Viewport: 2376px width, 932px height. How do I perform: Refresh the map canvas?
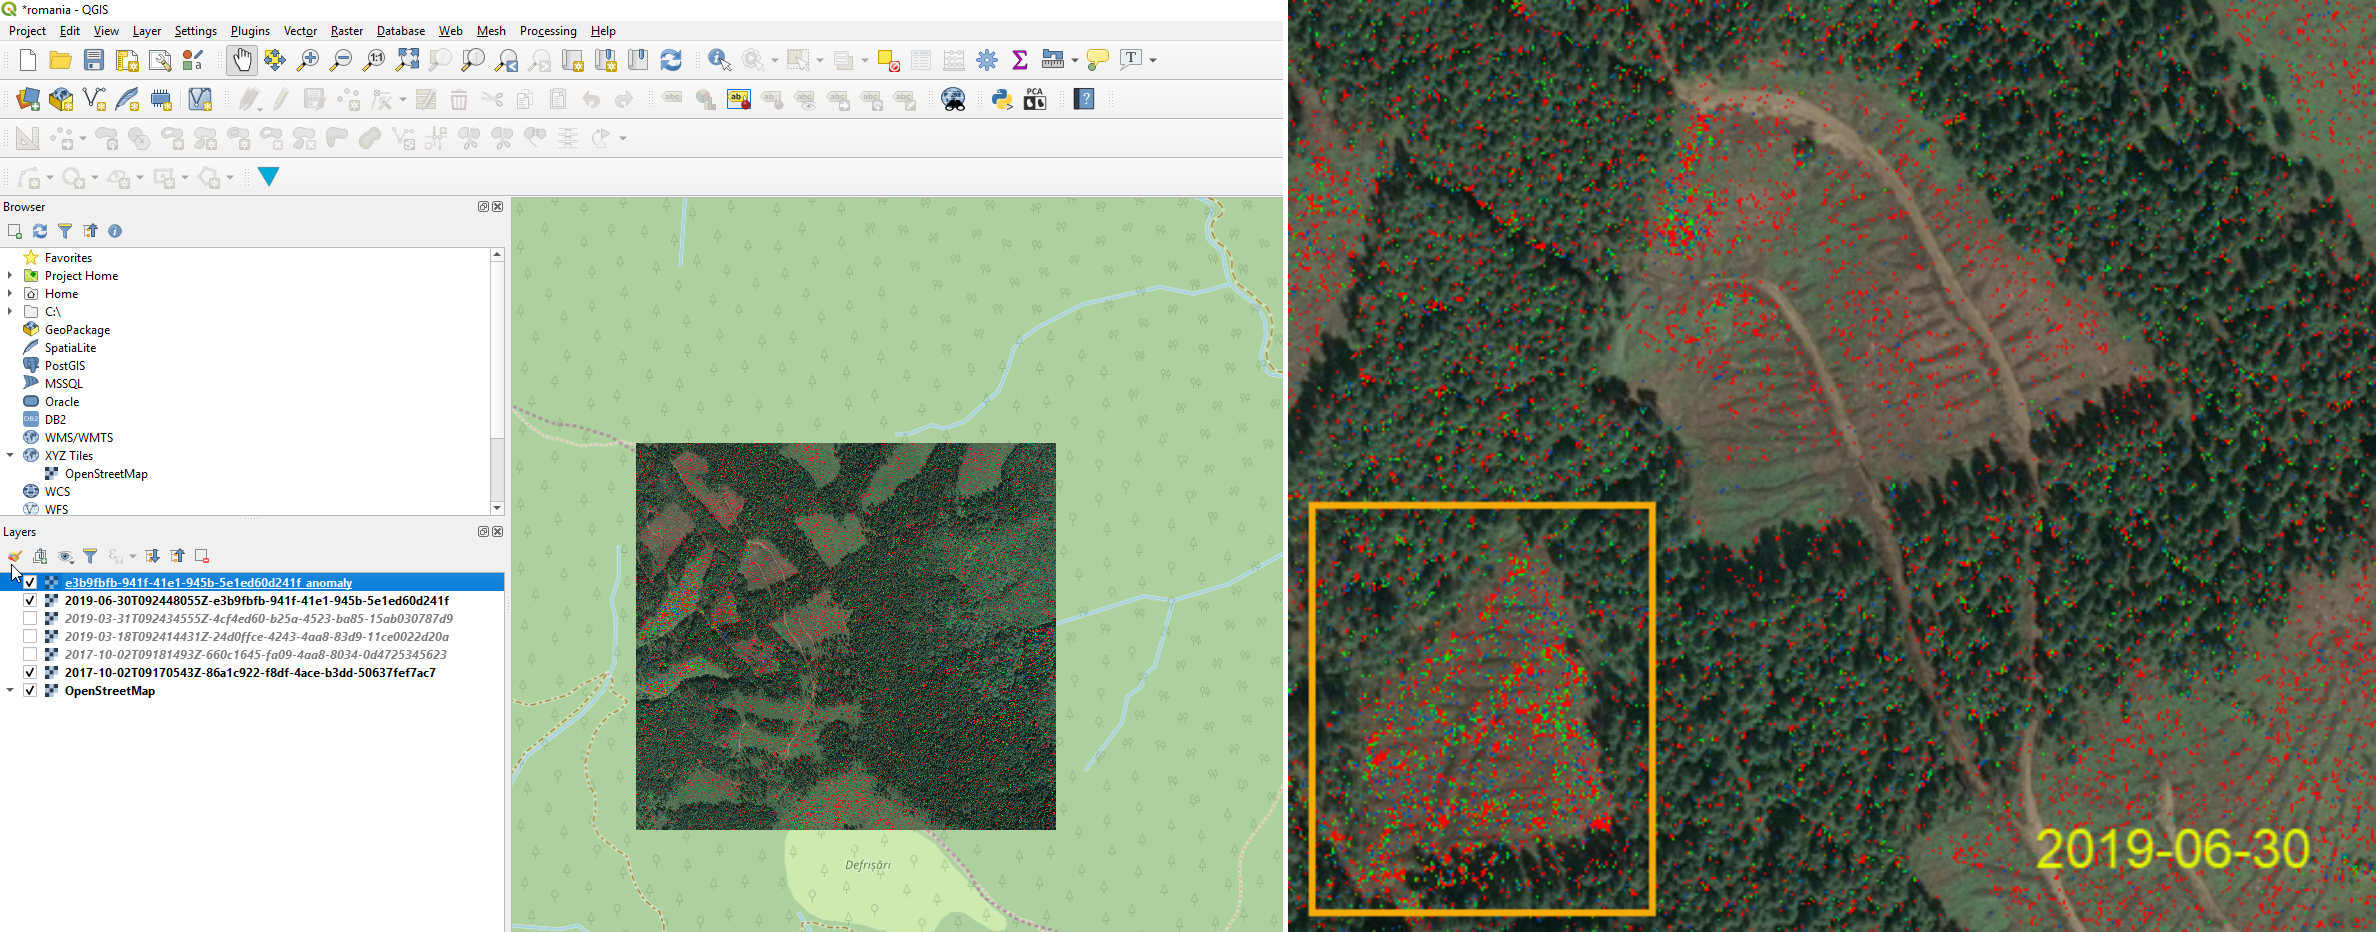point(671,60)
